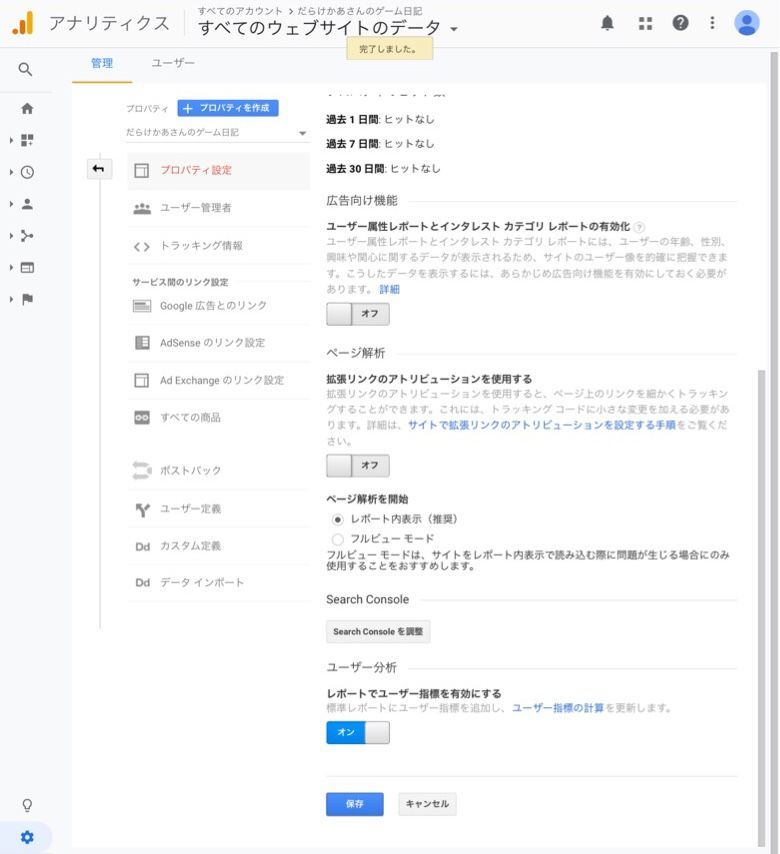Open サイトで拡張リンクのアトリビューションを設定する手順 link
The image size is (780, 854).
click(x=541, y=425)
